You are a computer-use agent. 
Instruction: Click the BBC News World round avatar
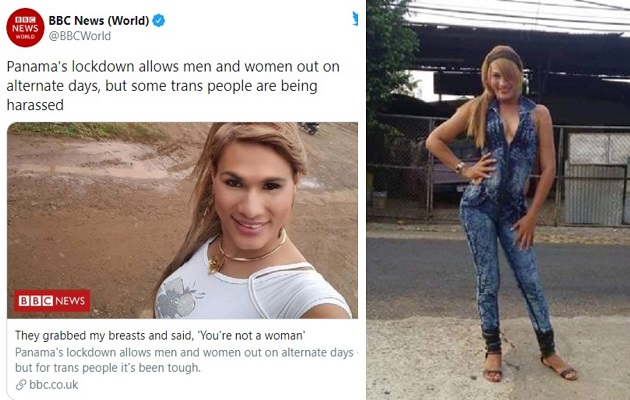(25, 27)
